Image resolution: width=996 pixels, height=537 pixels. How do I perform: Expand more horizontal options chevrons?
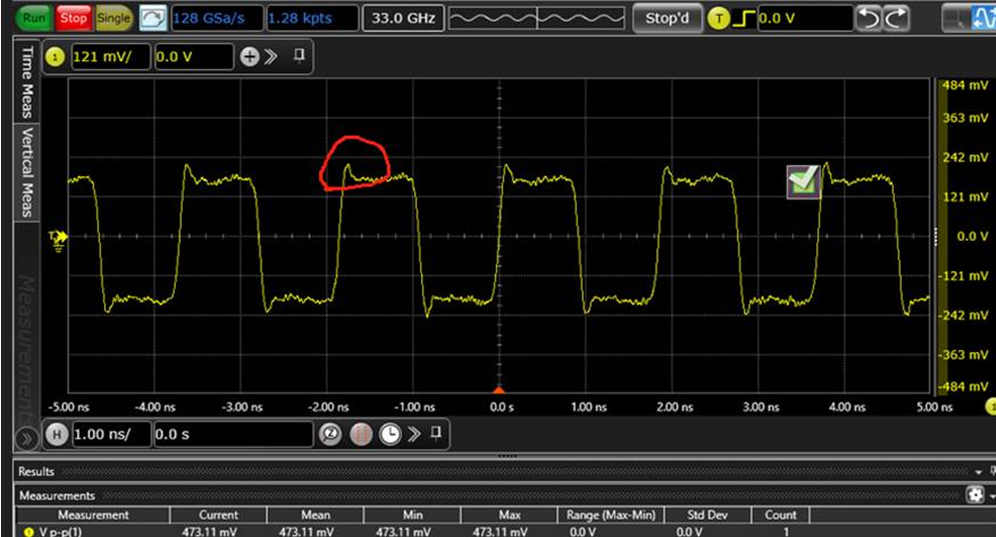coord(414,435)
